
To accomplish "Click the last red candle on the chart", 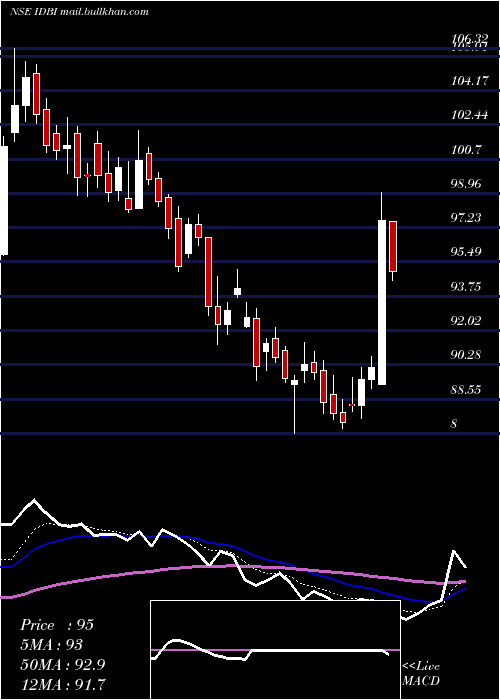I will click(393, 246).
